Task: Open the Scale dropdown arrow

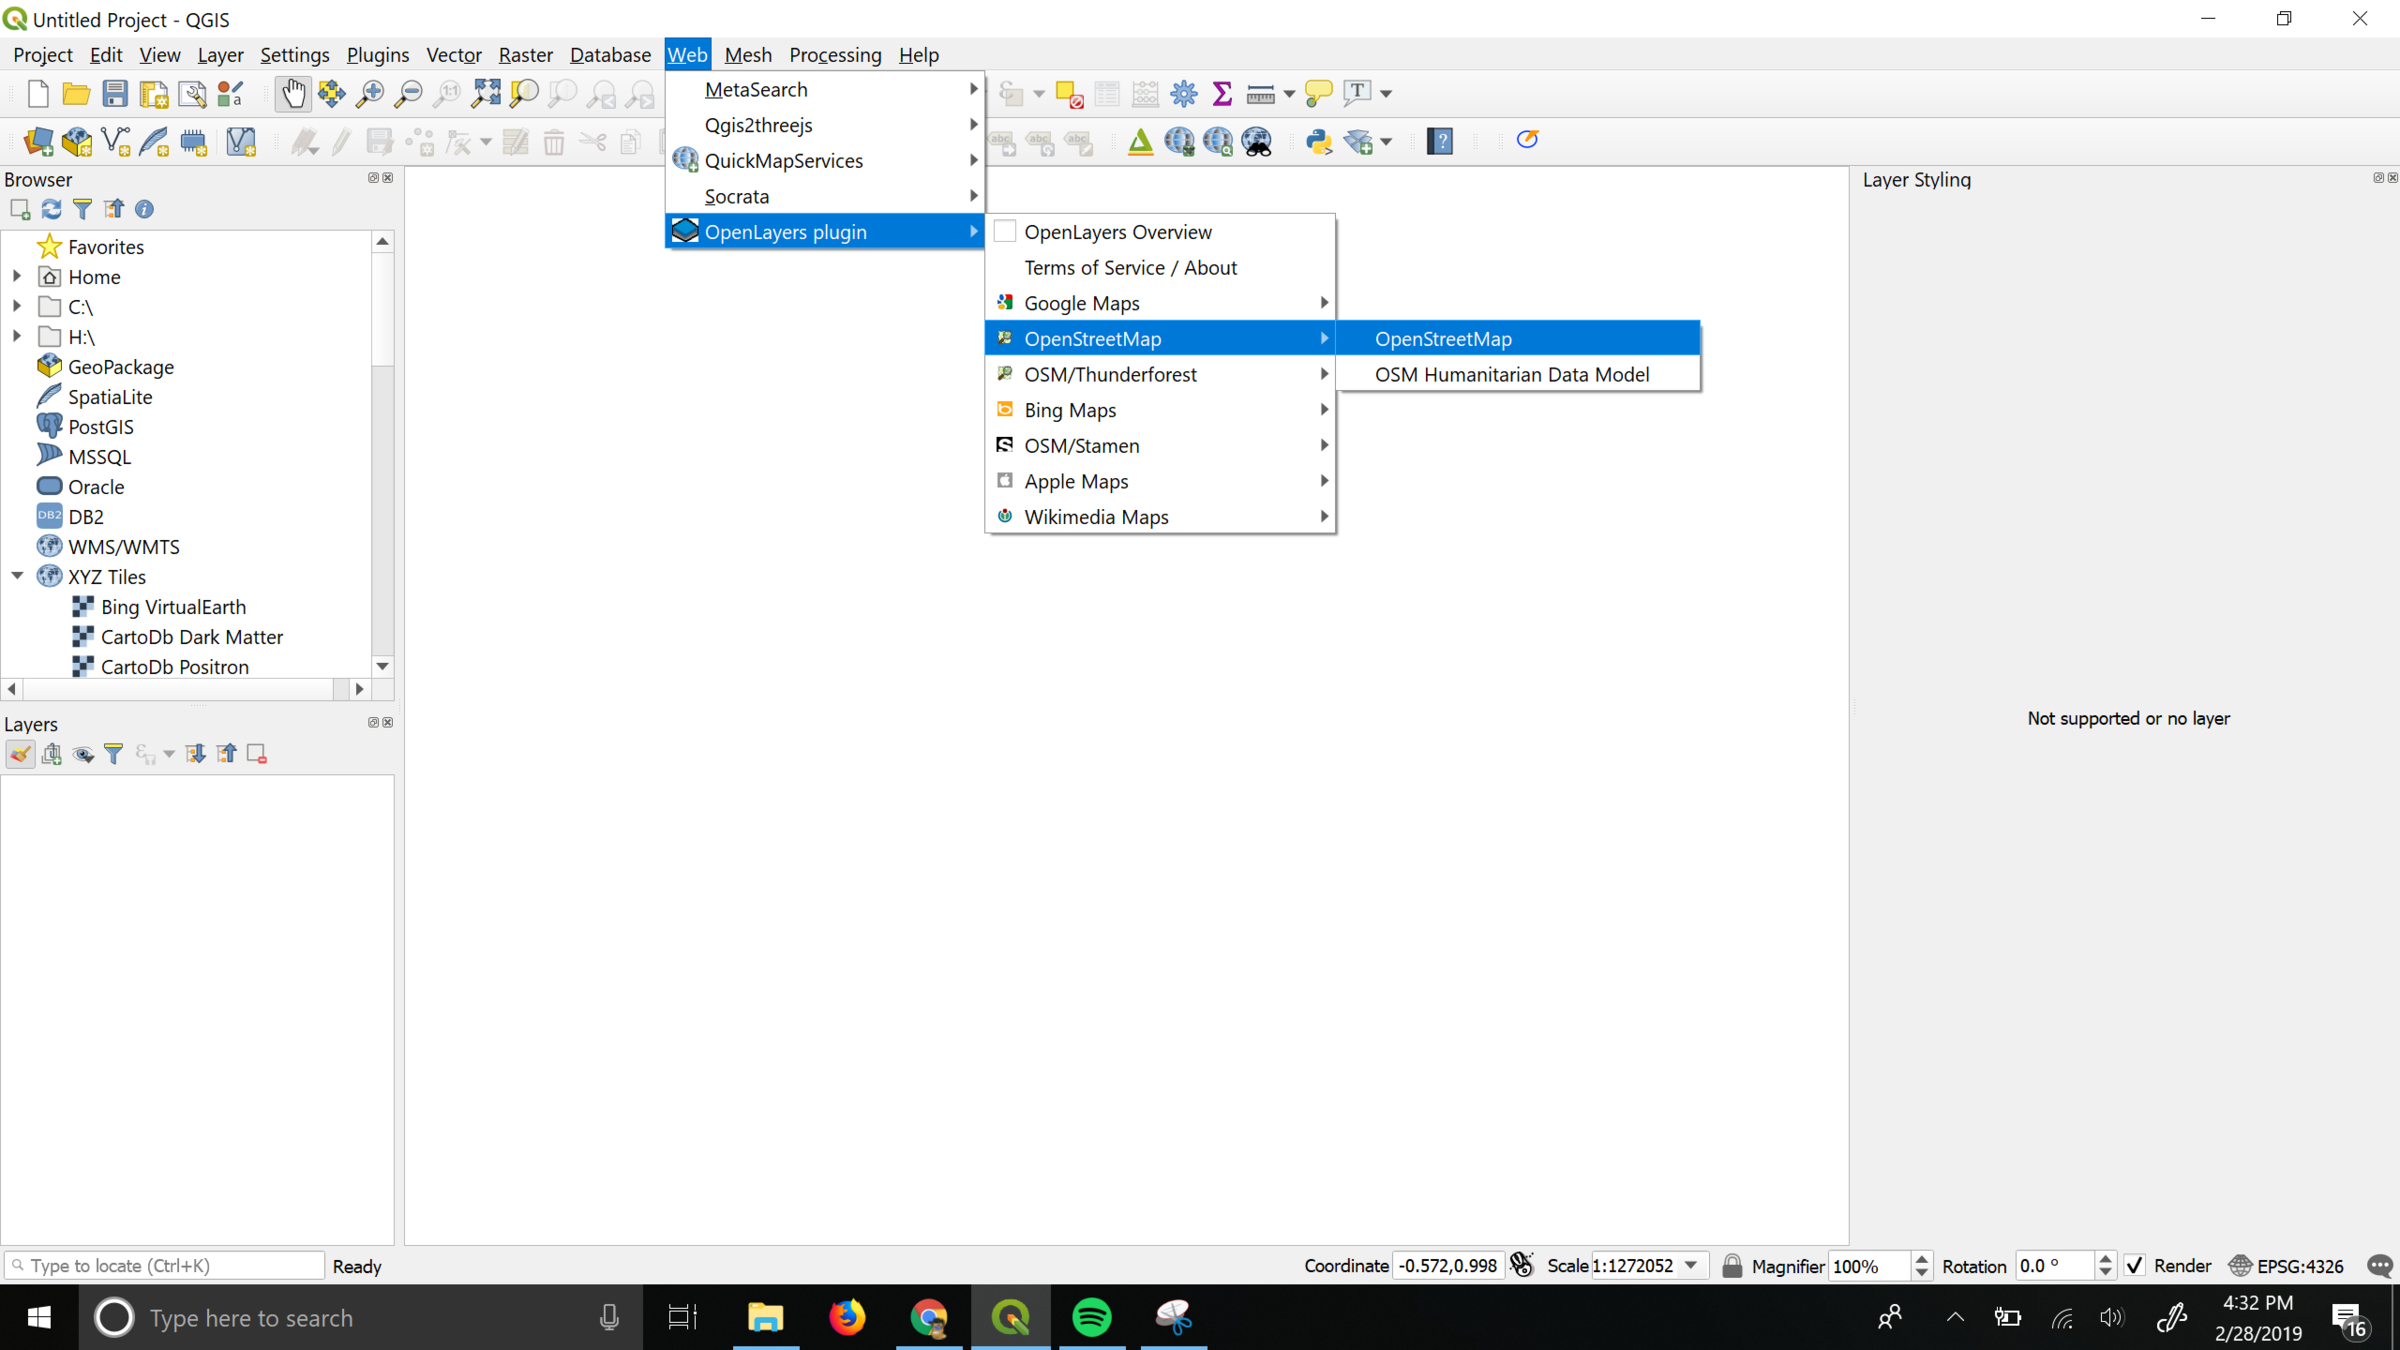Action: (x=1691, y=1266)
